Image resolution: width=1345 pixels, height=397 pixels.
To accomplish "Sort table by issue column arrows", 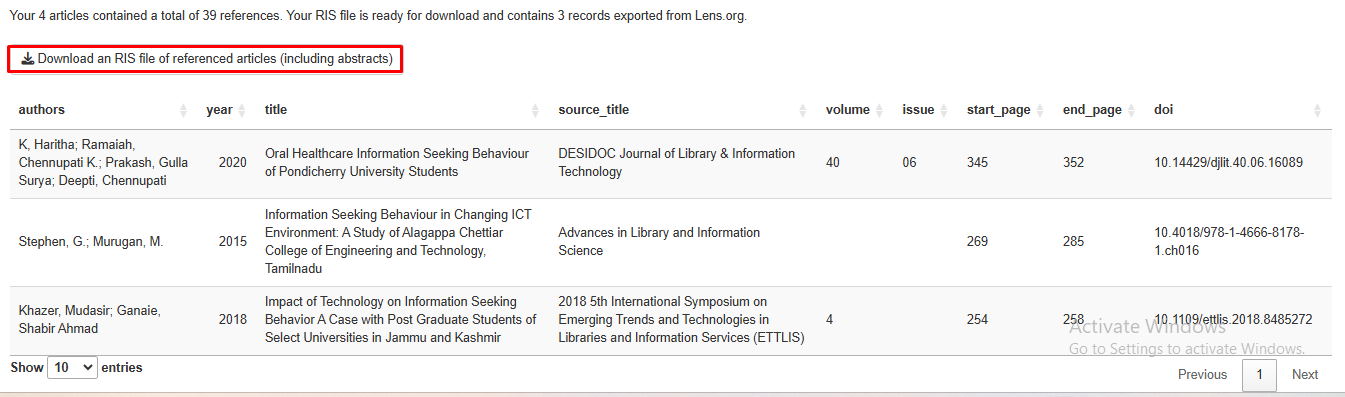I will (x=943, y=110).
